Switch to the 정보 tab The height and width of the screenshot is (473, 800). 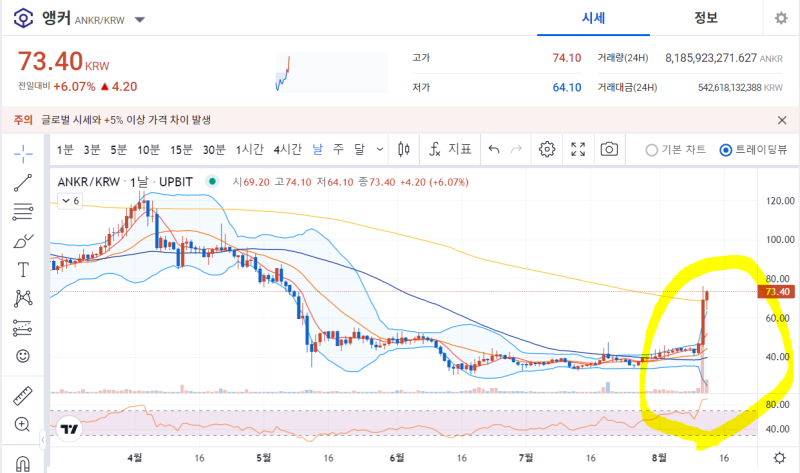click(706, 18)
